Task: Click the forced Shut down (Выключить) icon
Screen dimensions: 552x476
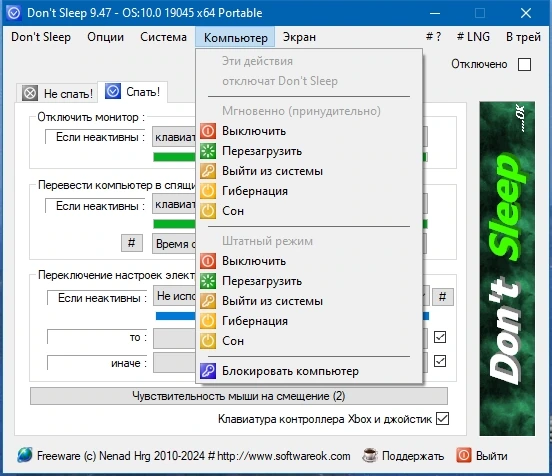Action: (x=208, y=131)
